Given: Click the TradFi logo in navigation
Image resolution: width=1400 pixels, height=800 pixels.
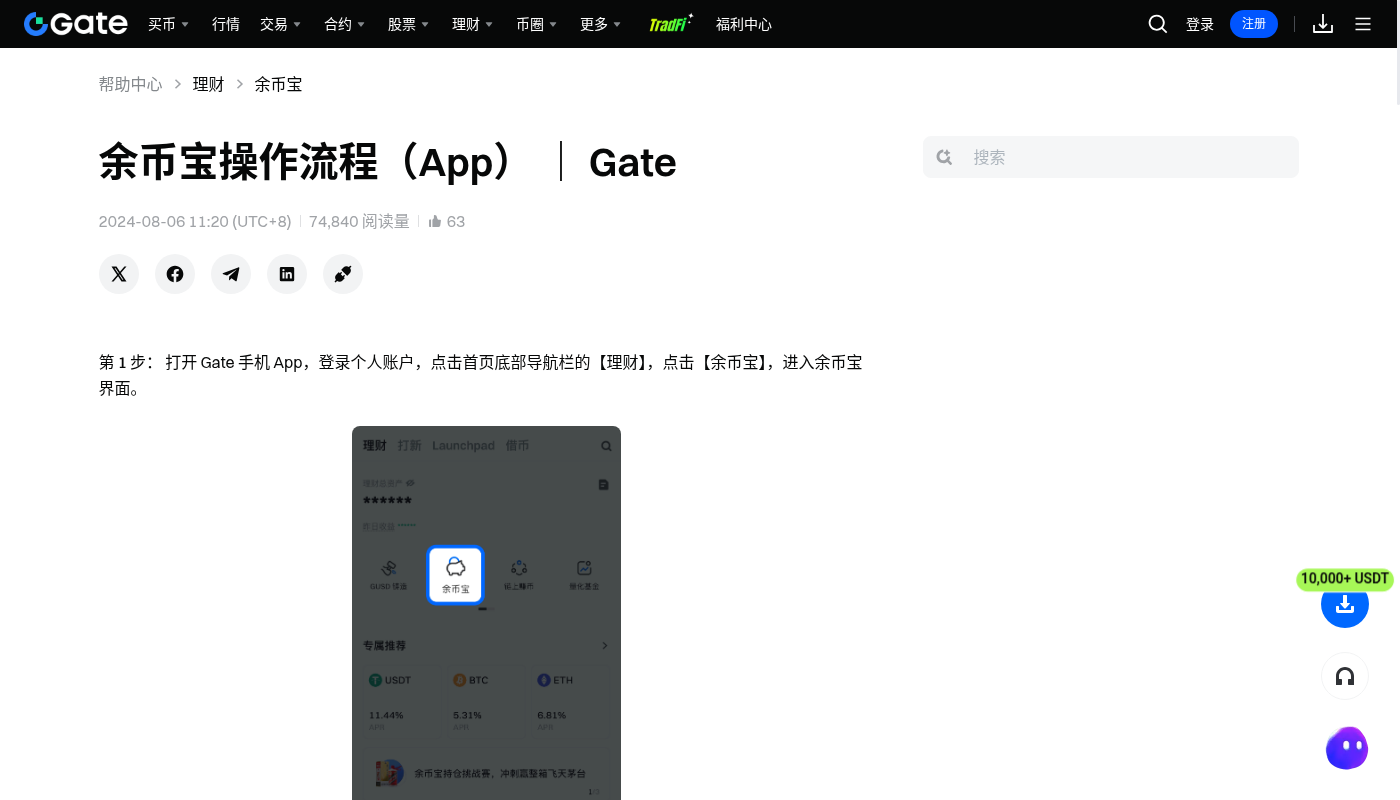Looking at the screenshot, I should click(x=671, y=24).
